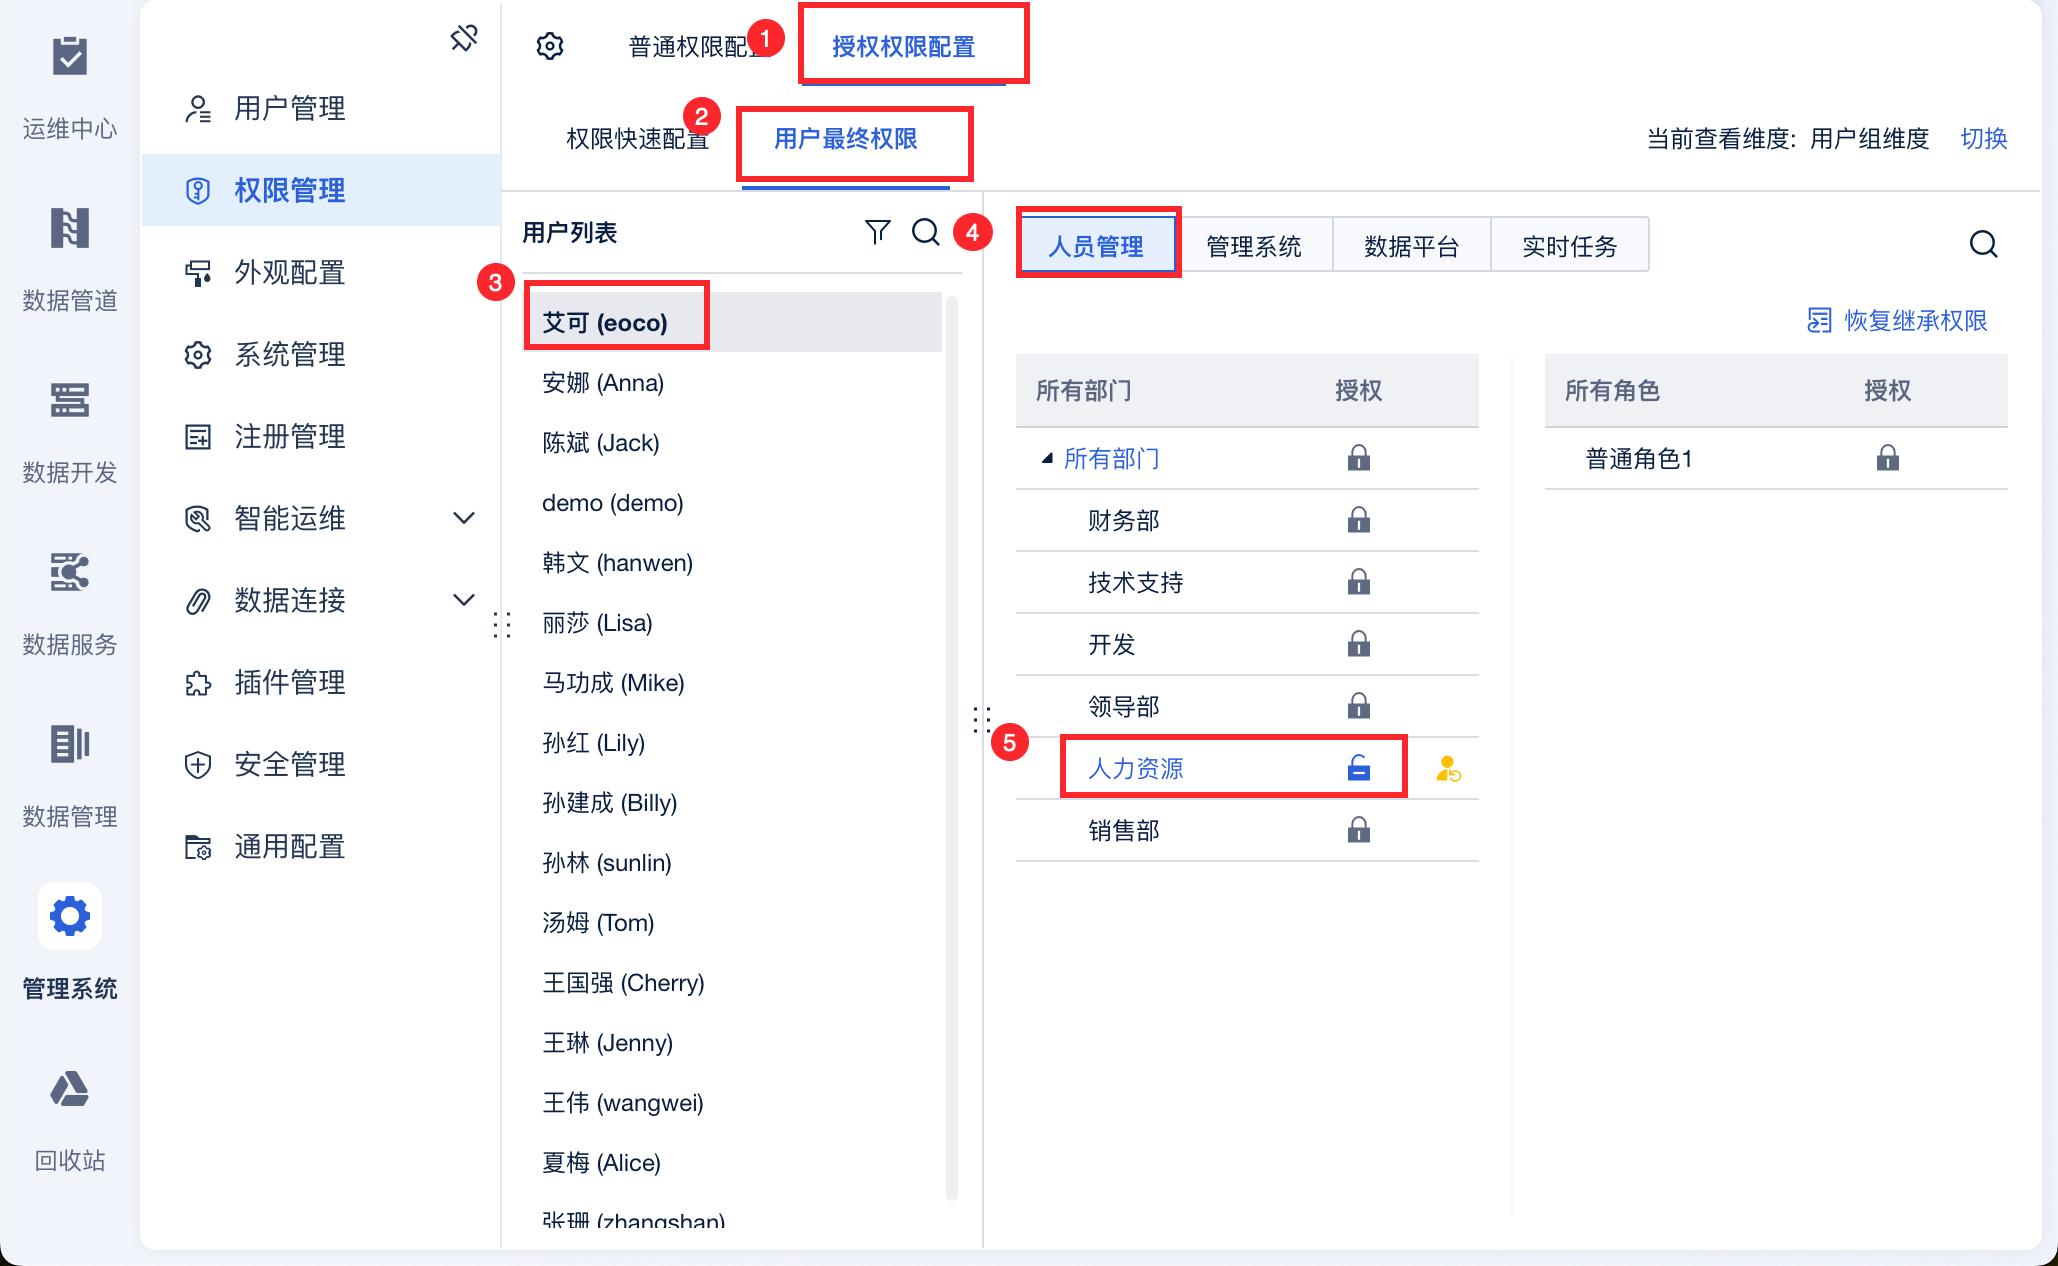Click the yellow user icon beside 人力资源
Viewport: 2058px width, 1266px height.
[x=1448, y=769]
